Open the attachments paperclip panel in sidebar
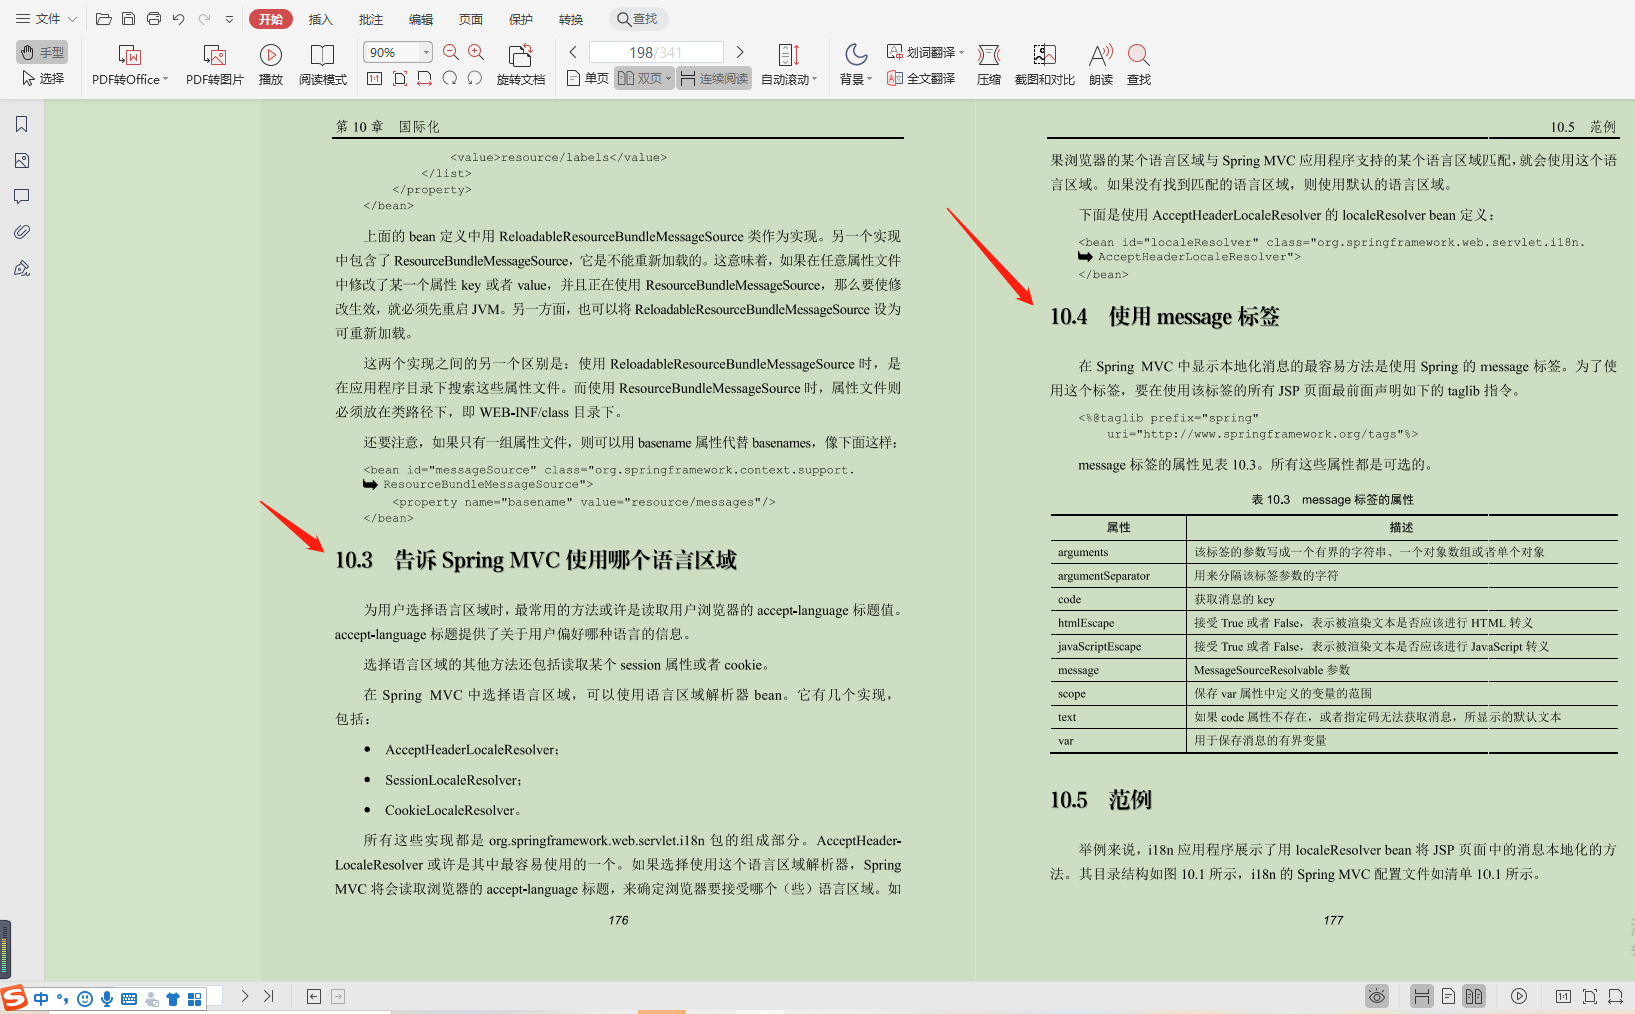The height and width of the screenshot is (1014, 1635). [22, 232]
